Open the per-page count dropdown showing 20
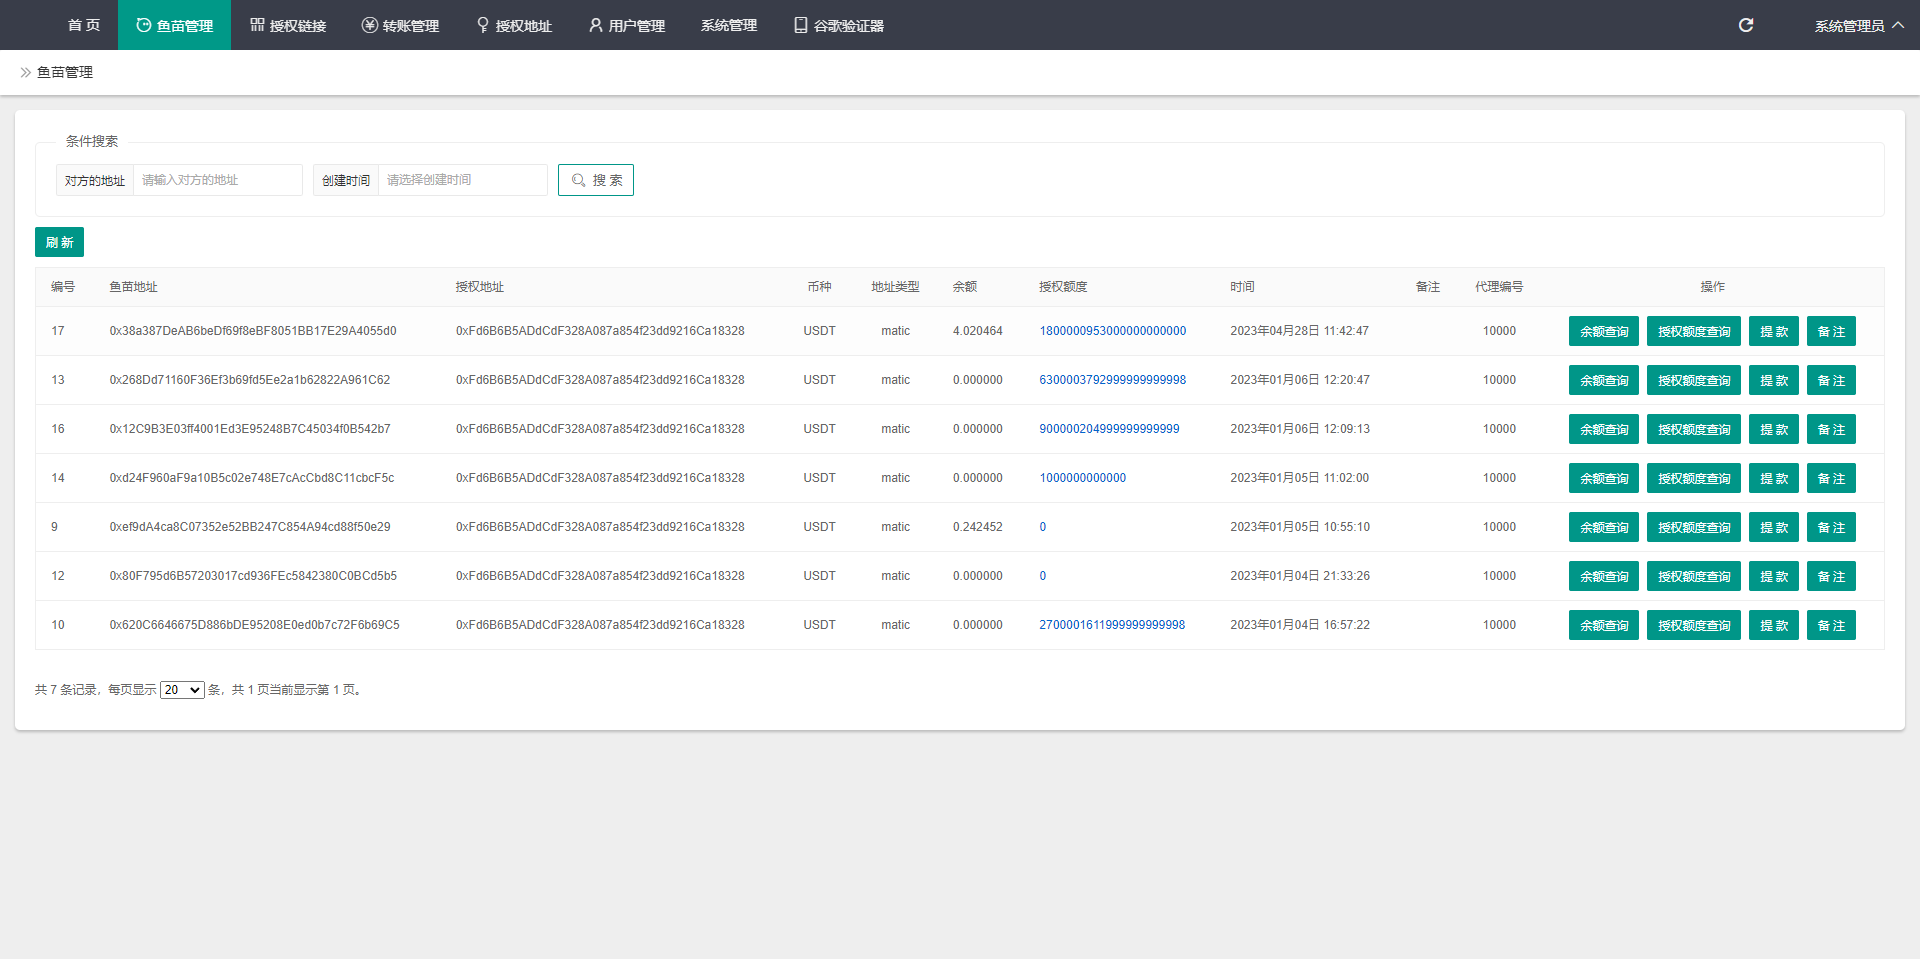Screen dimensions: 1920x959 coord(182,690)
